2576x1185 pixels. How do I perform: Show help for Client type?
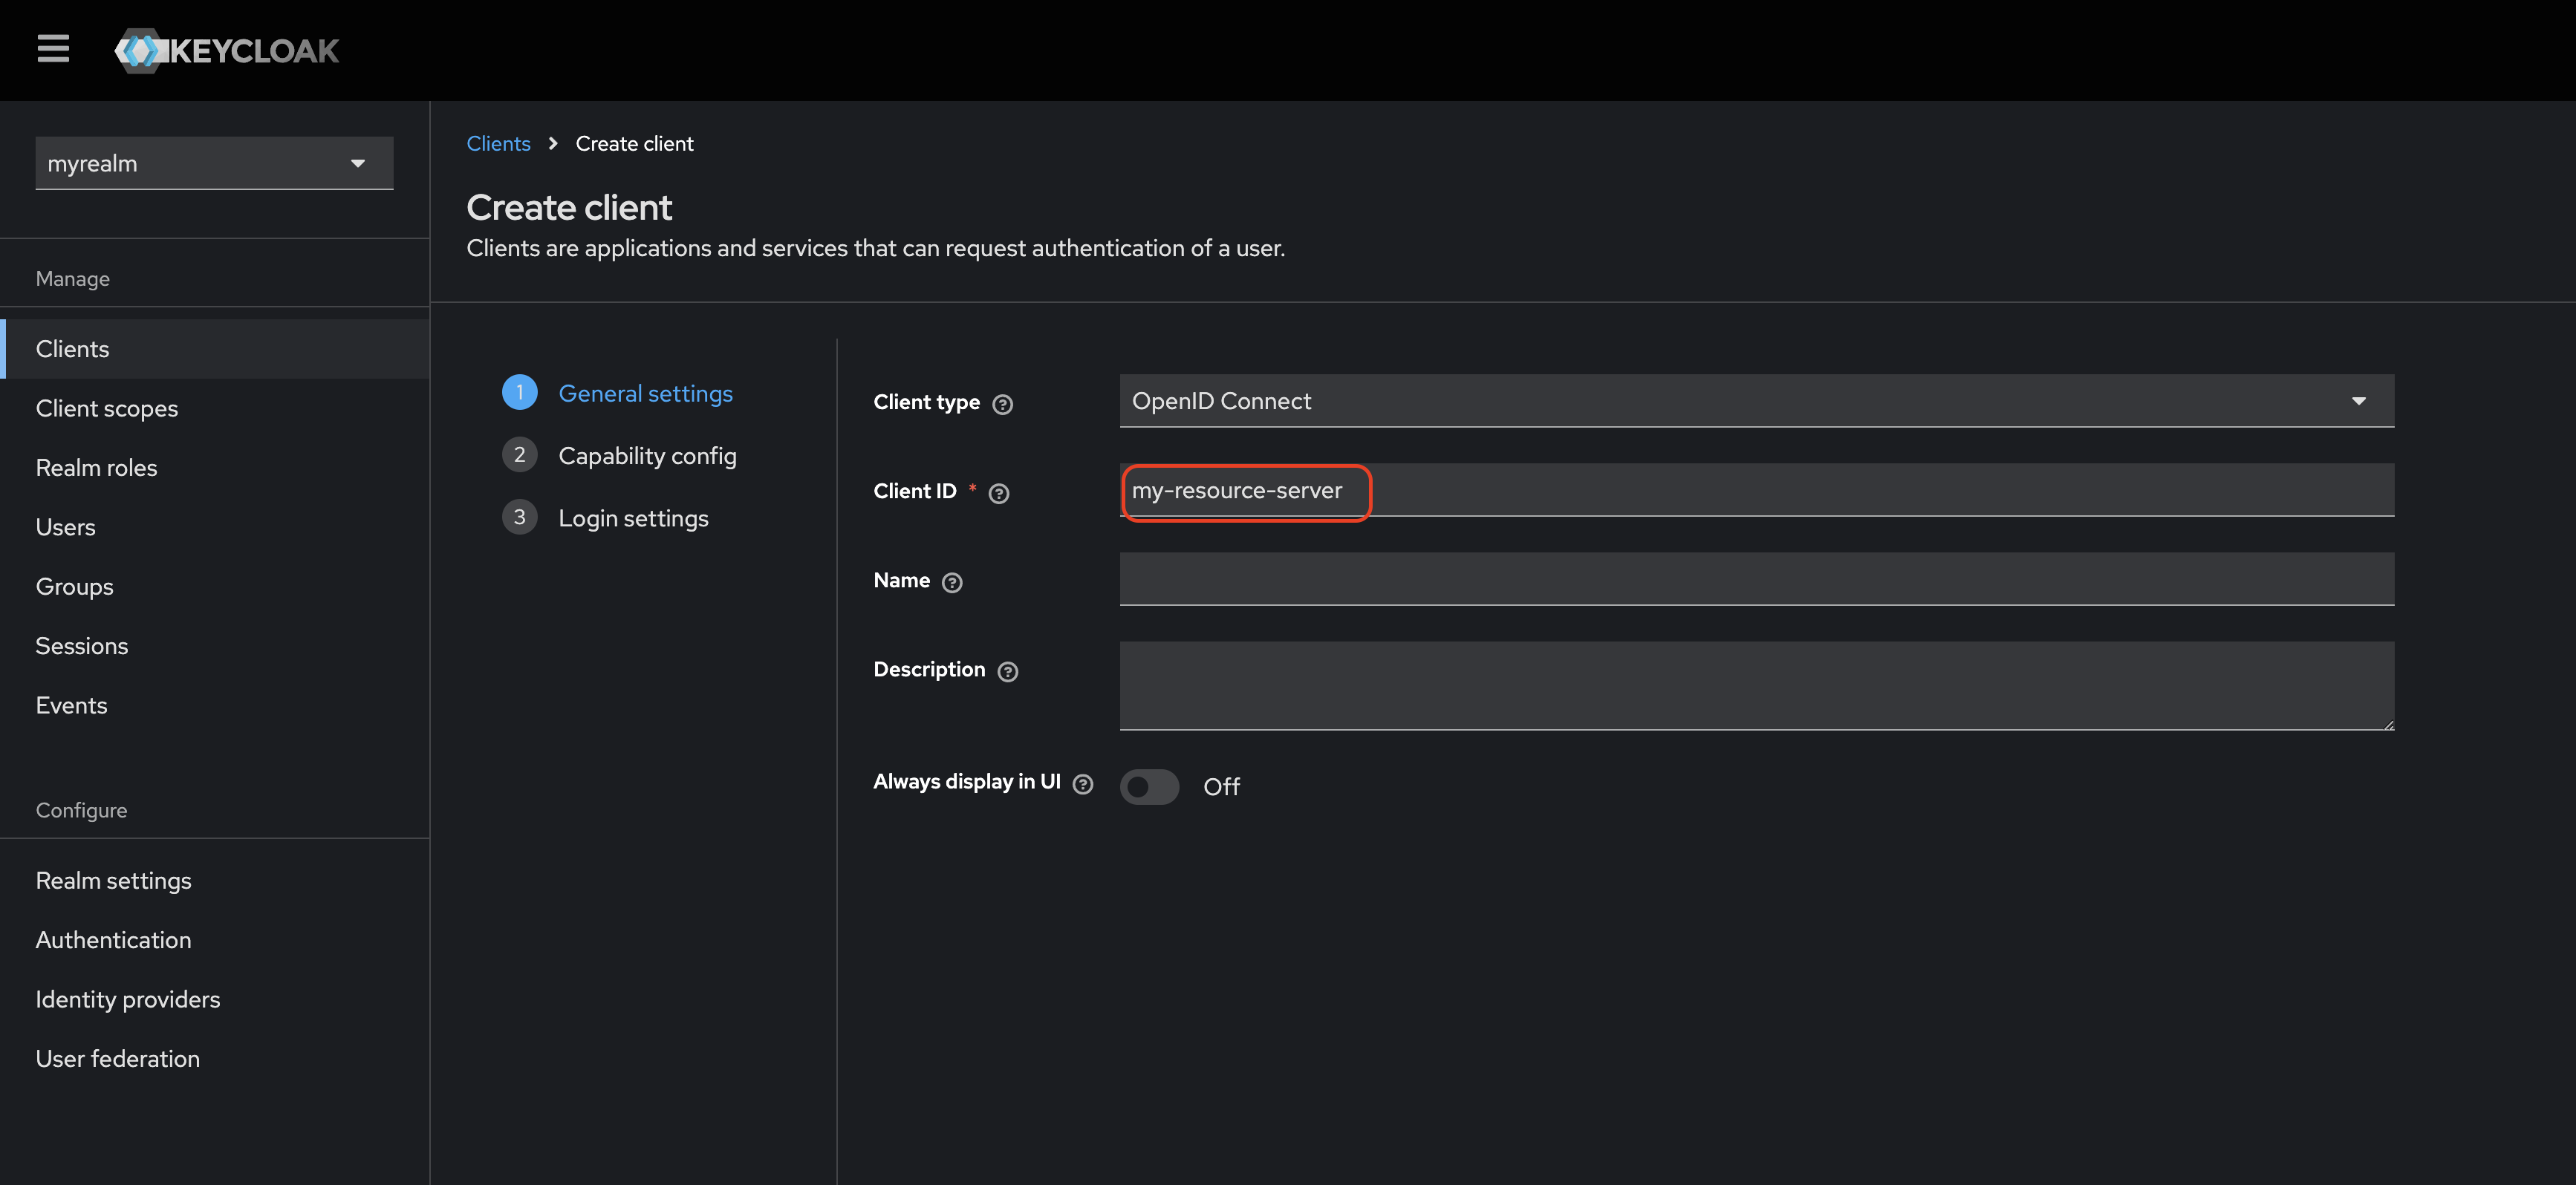tap(1002, 404)
